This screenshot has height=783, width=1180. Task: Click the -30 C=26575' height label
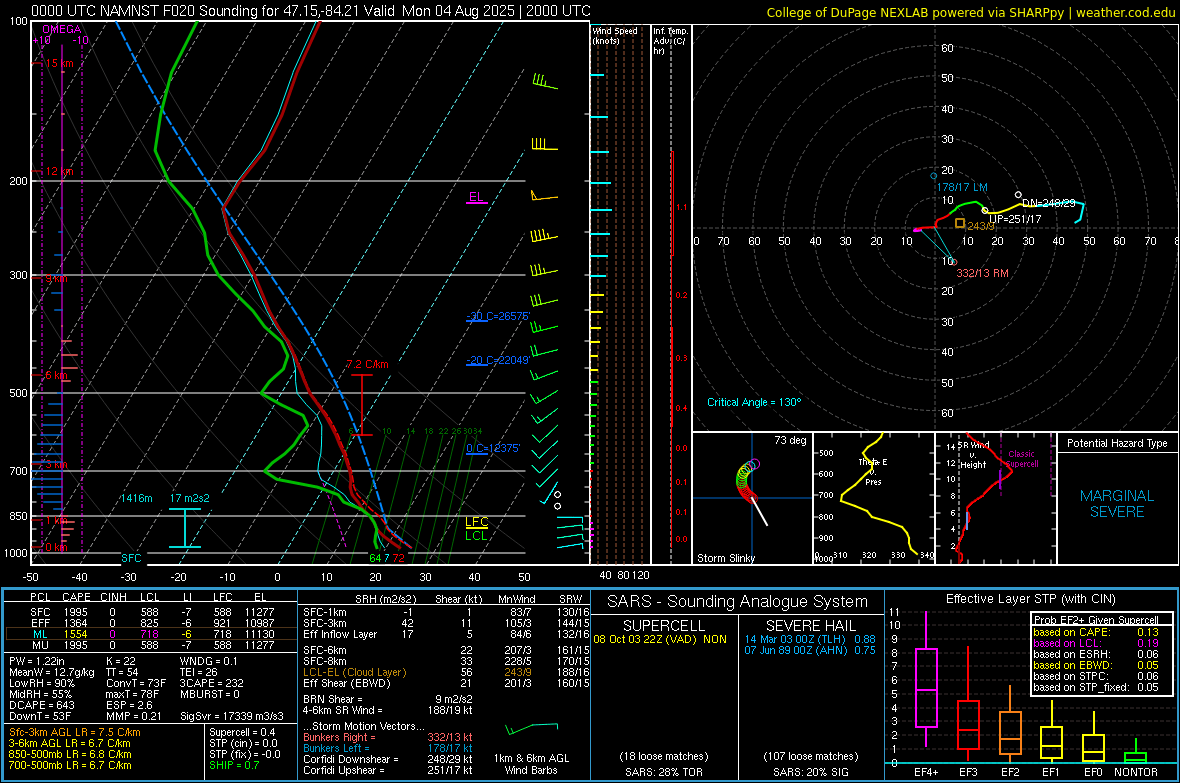[498, 316]
